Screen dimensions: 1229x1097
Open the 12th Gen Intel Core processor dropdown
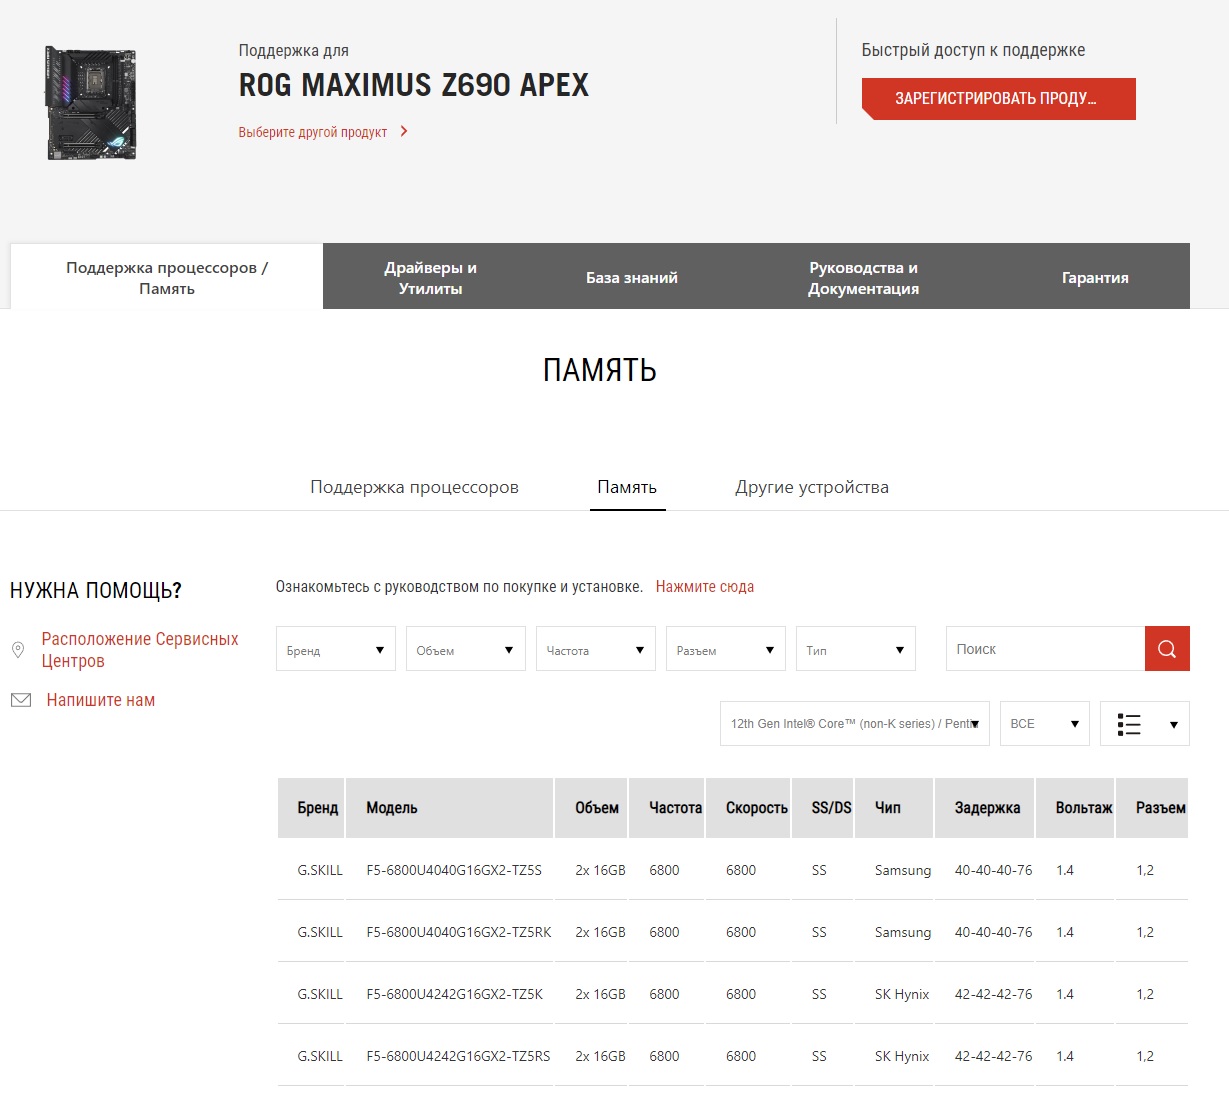pyautogui.click(x=855, y=723)
